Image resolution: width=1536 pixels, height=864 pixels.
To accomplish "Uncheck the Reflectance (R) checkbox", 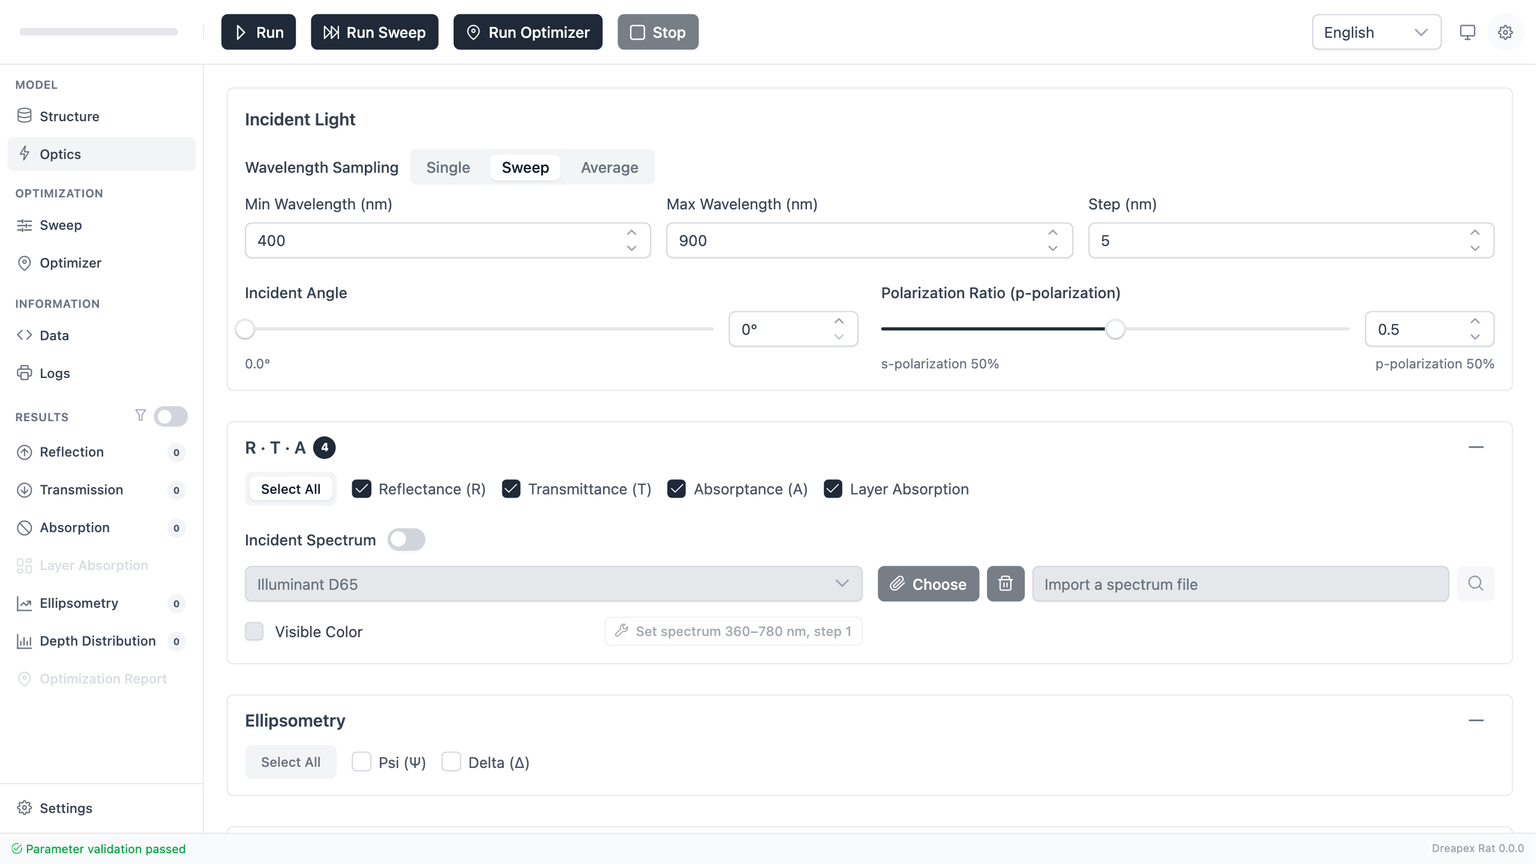I will (362, 489).
